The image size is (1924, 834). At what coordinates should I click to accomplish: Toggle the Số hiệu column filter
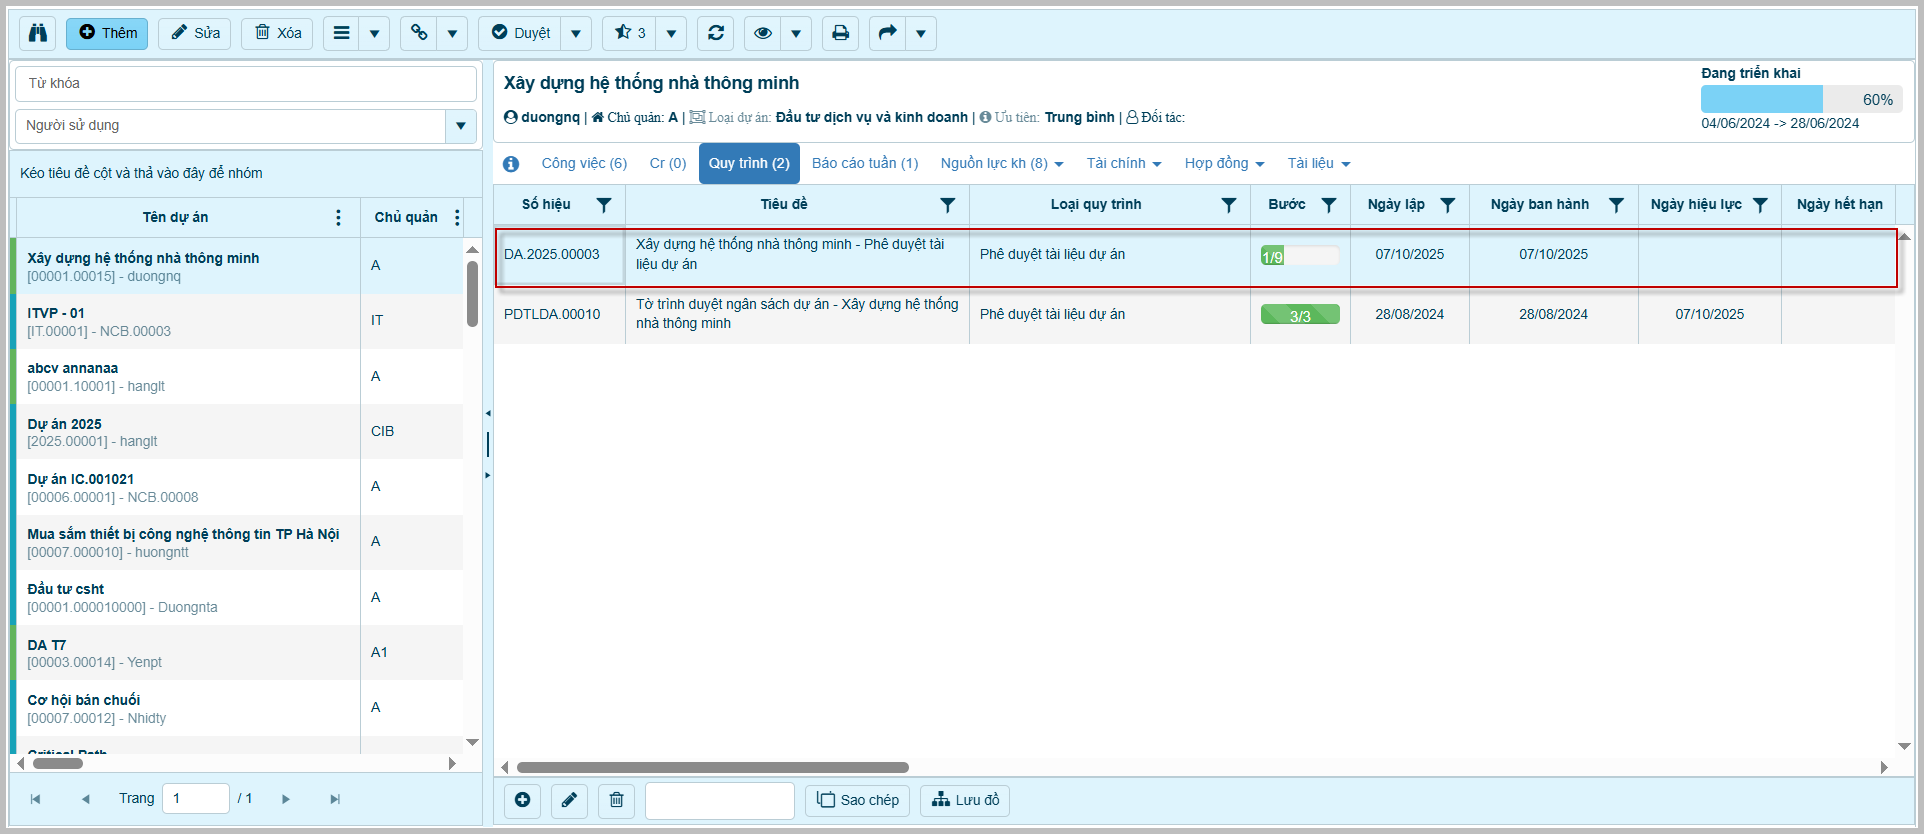click(x=604, y=205)
